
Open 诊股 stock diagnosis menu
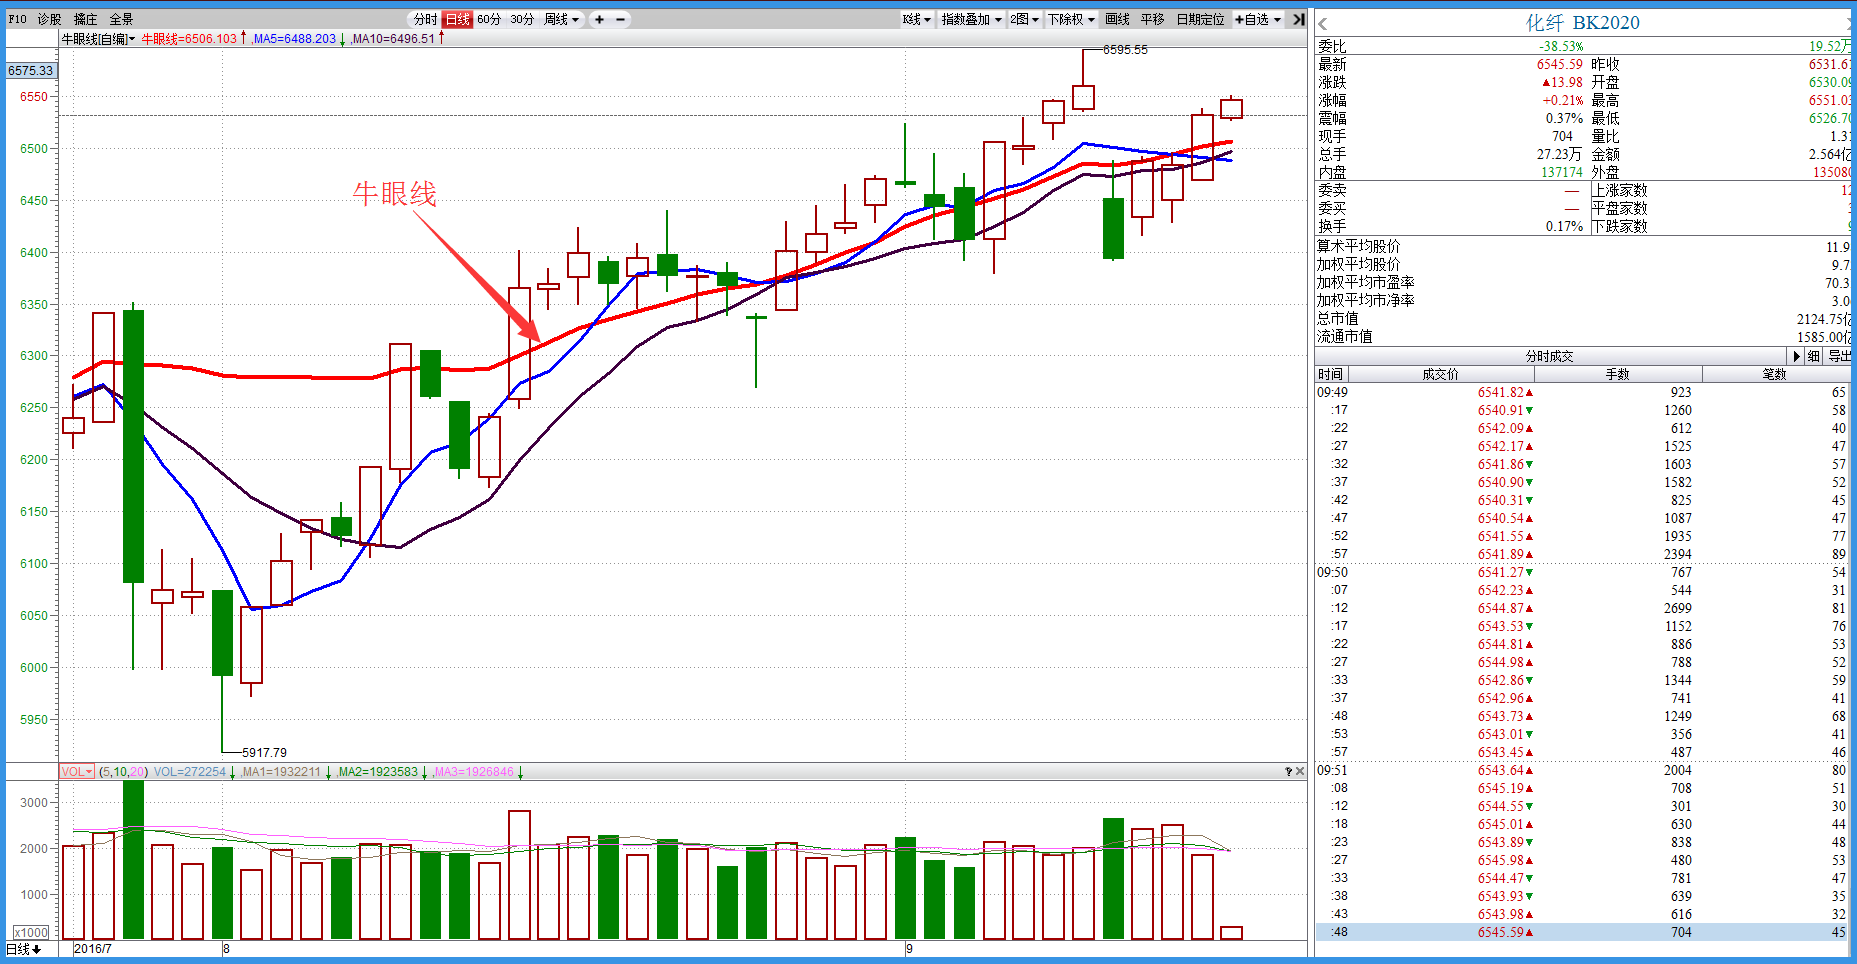coord(49,19)
